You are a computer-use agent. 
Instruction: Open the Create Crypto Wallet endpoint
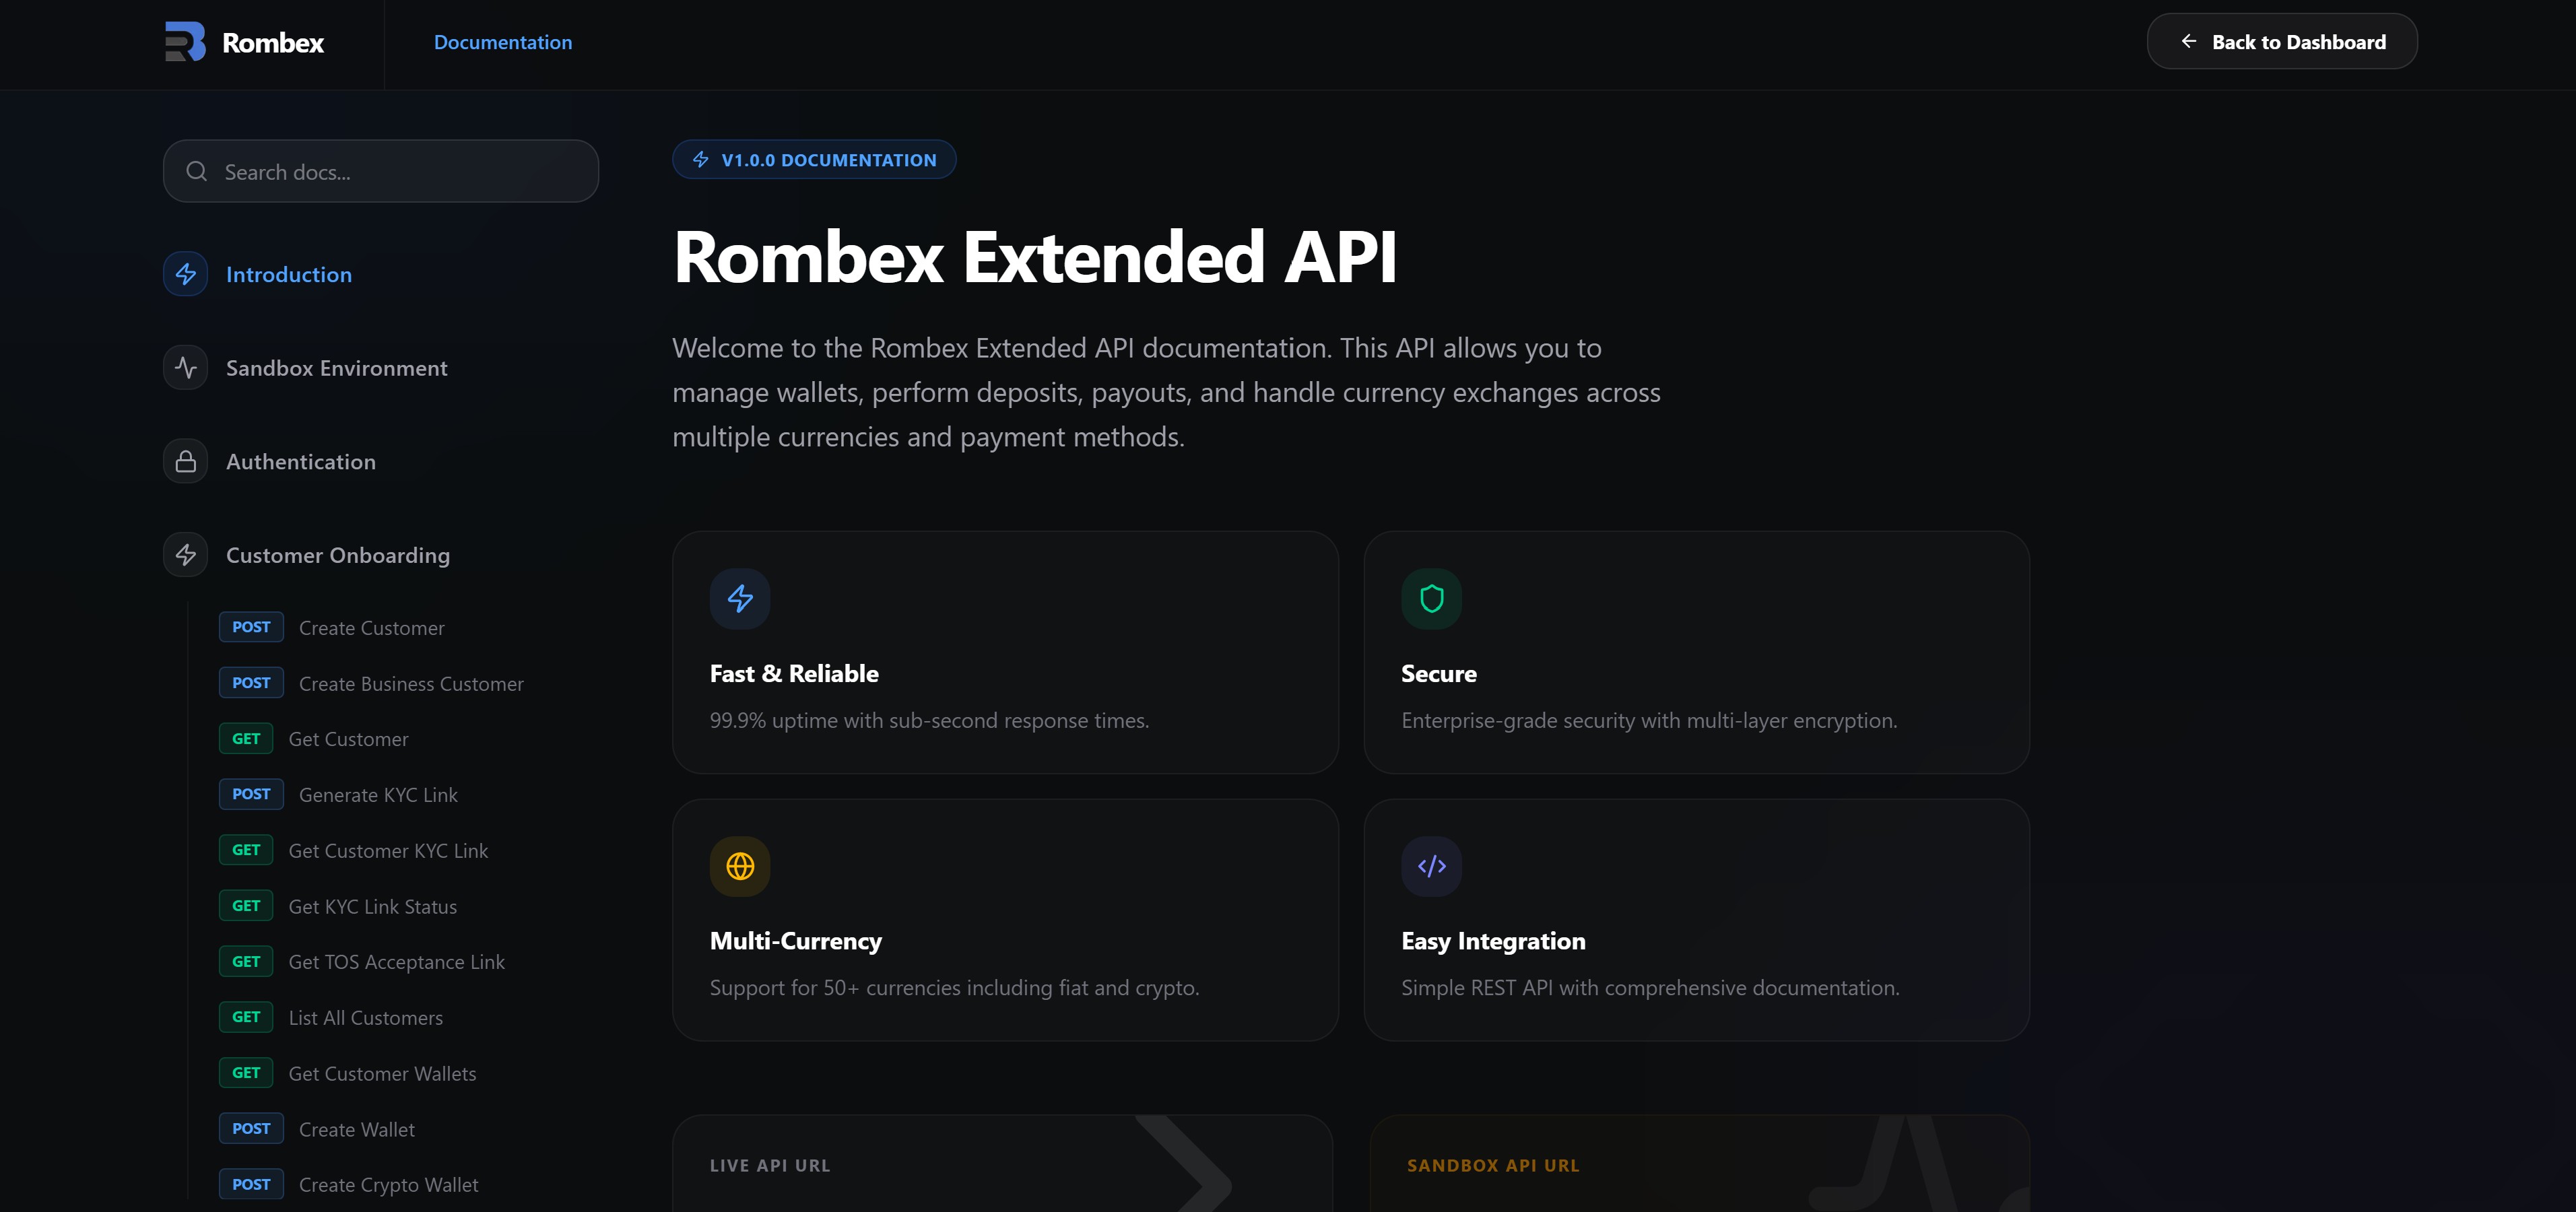(x=388, y=1185)
